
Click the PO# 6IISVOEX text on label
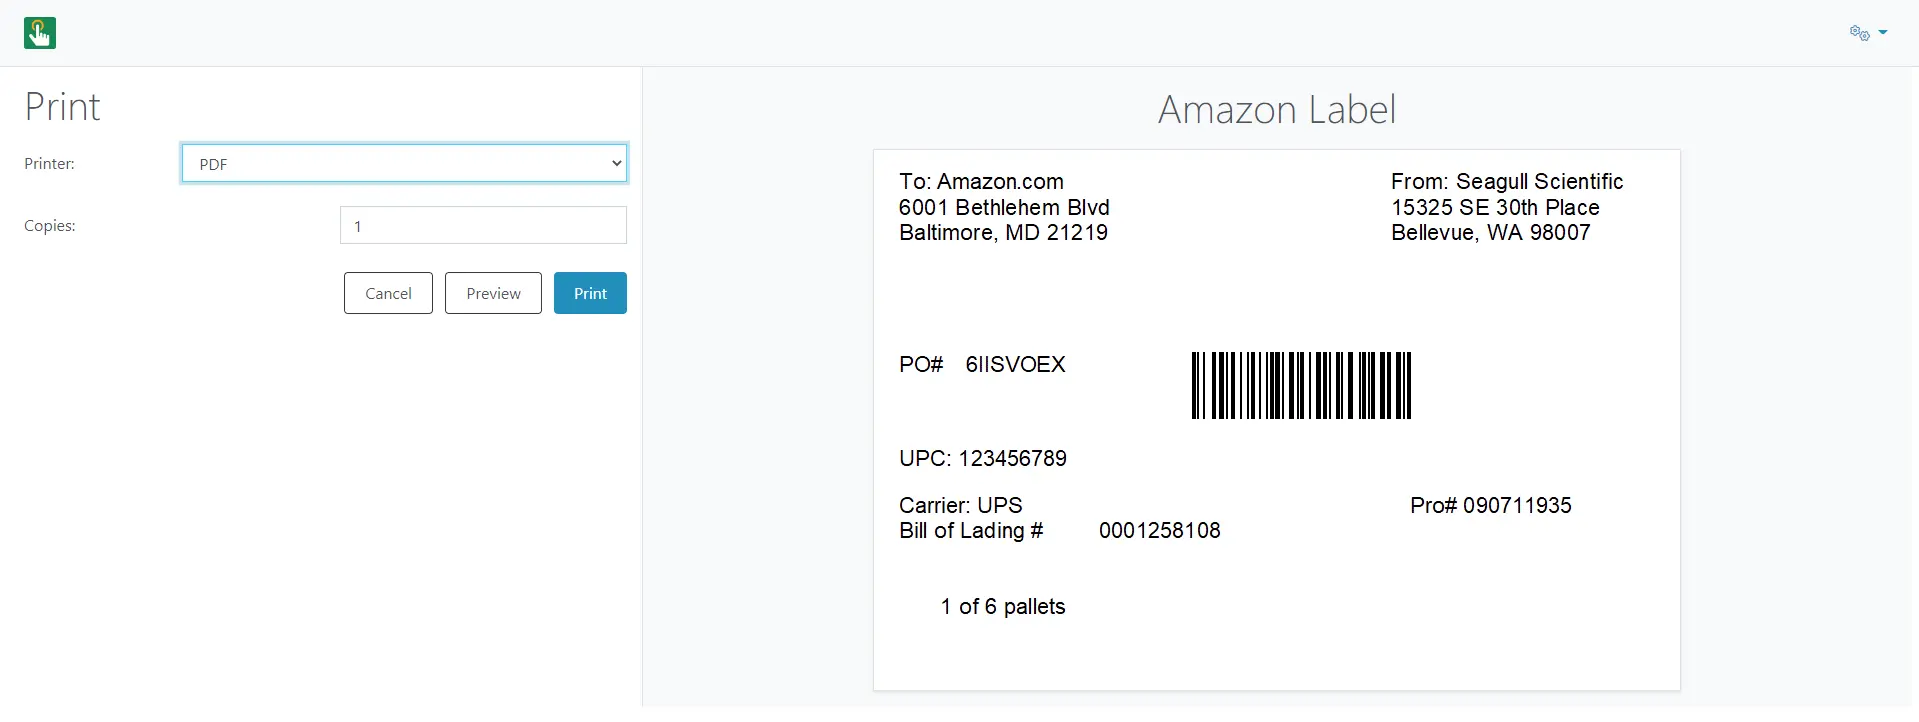pyautogui.click(x=982, y=364)
